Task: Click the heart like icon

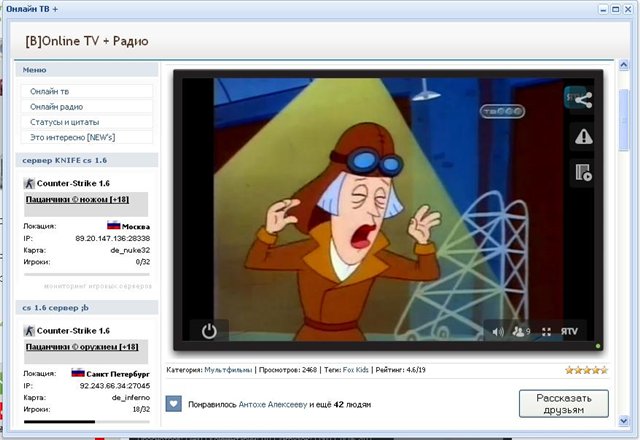Action: point(173,404)
